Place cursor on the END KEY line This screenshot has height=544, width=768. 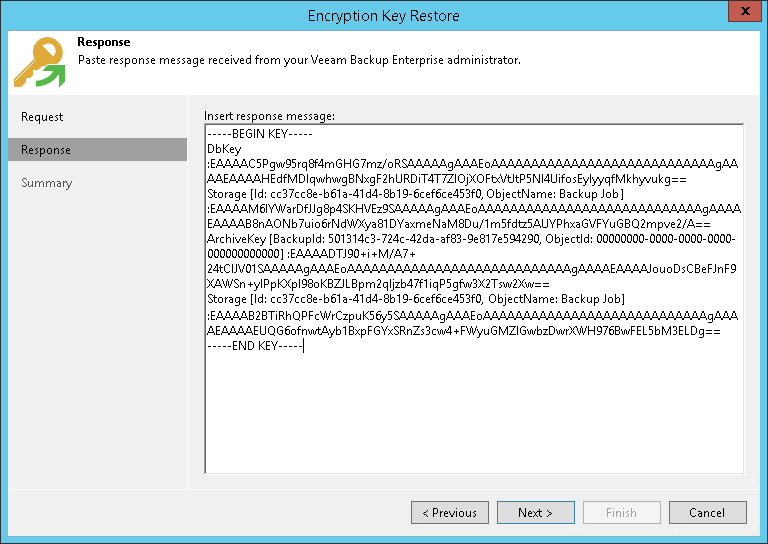point(255,346)
